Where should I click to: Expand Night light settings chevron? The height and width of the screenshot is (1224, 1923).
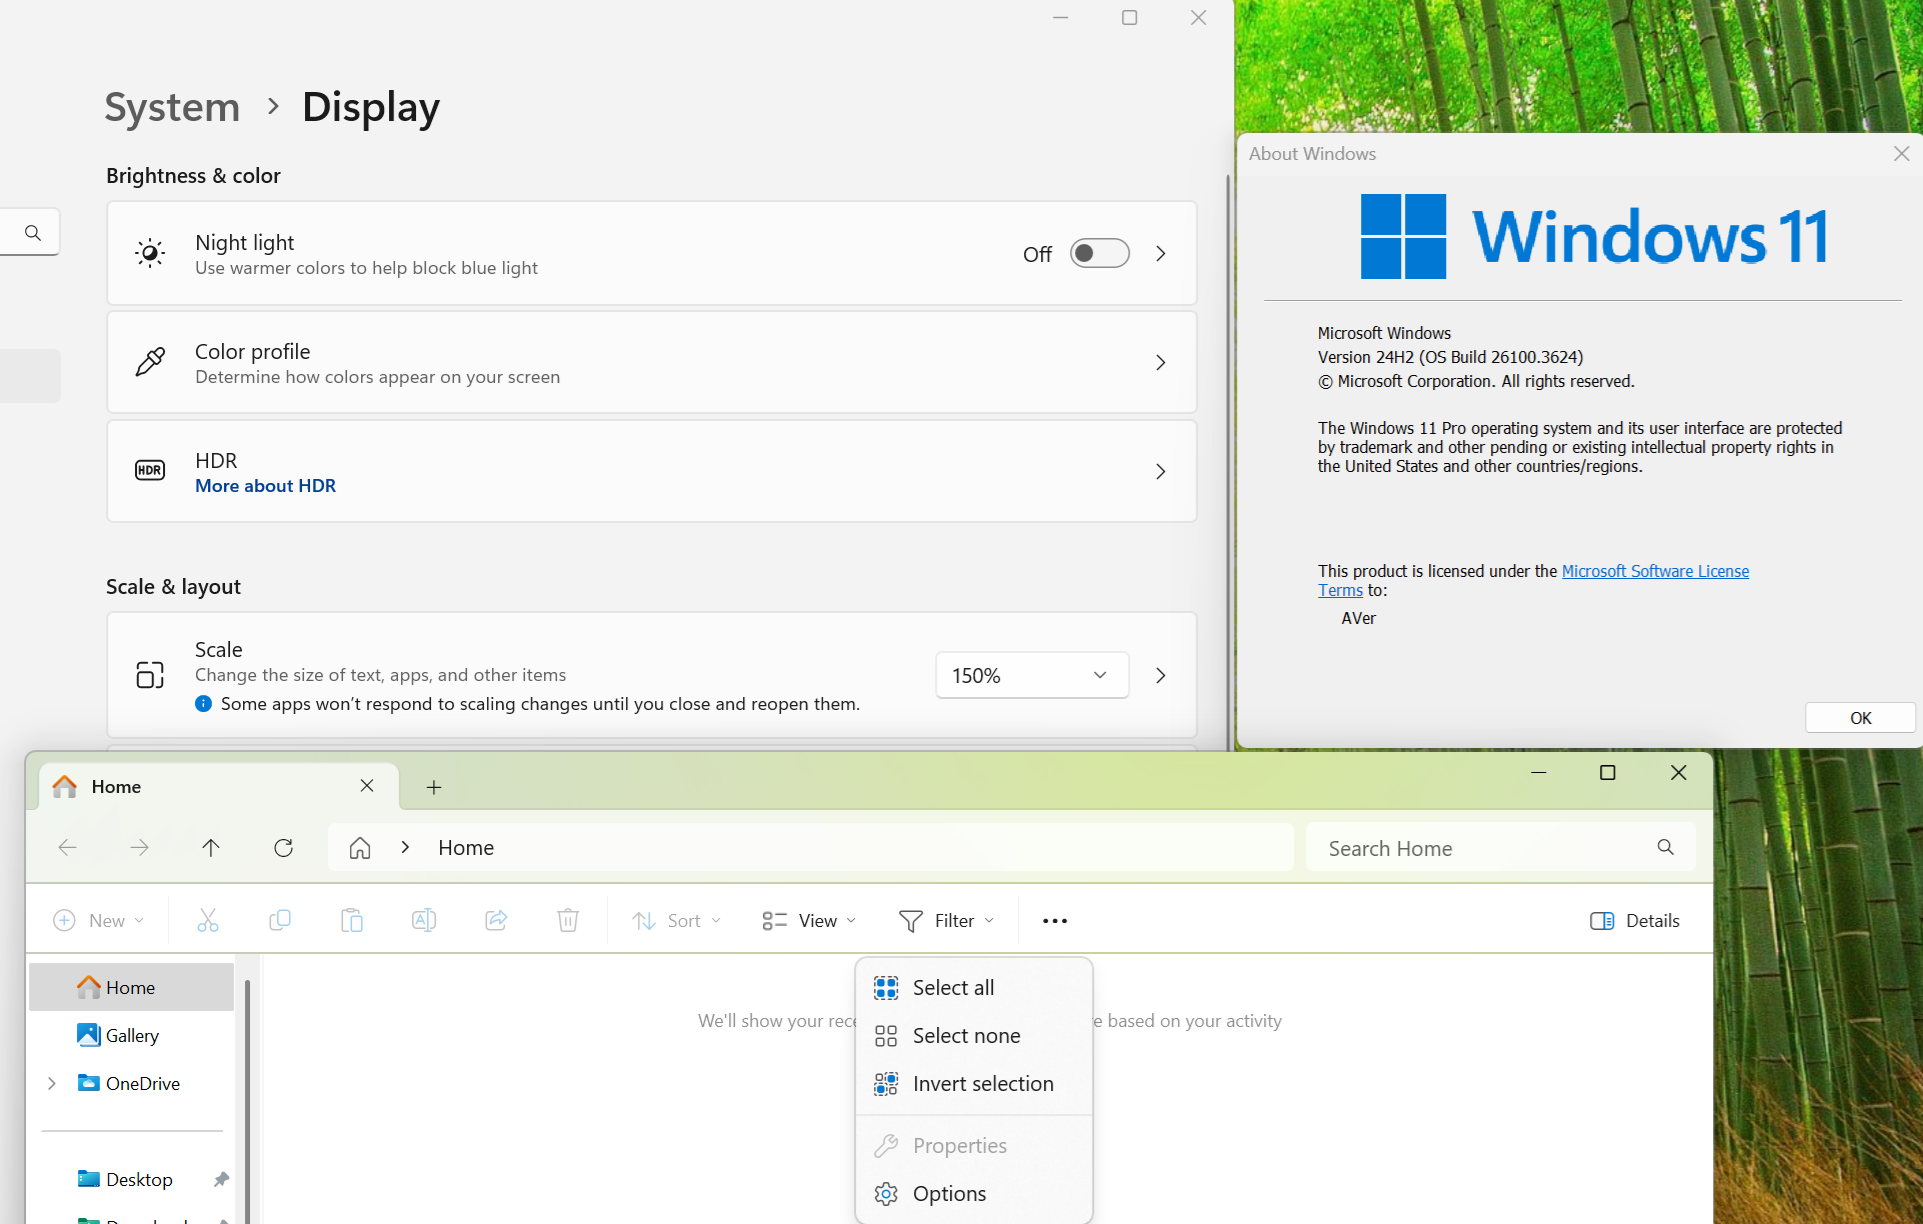pyautogui.click(x=1161, y=253)
